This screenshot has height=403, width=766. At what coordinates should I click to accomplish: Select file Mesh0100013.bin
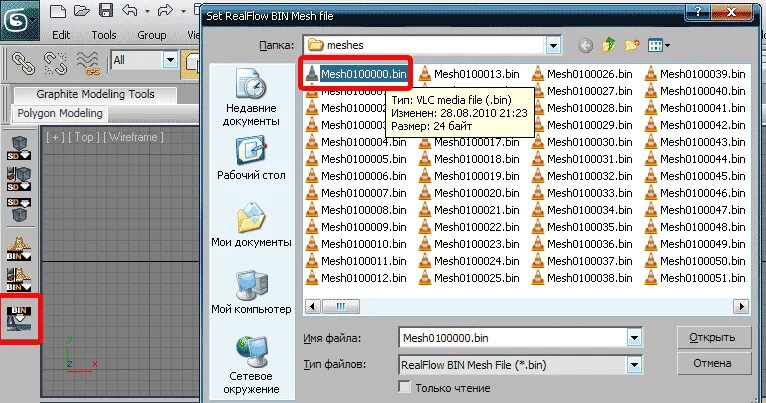pos(469,74)
